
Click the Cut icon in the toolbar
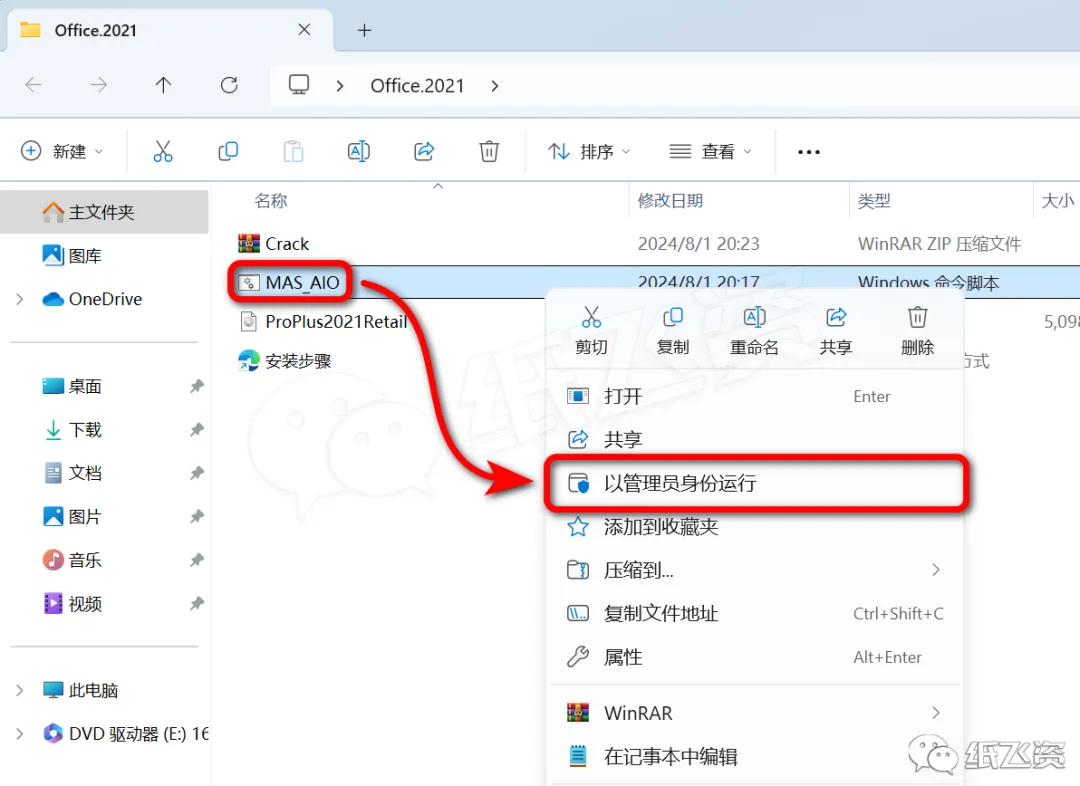[163, 151]
